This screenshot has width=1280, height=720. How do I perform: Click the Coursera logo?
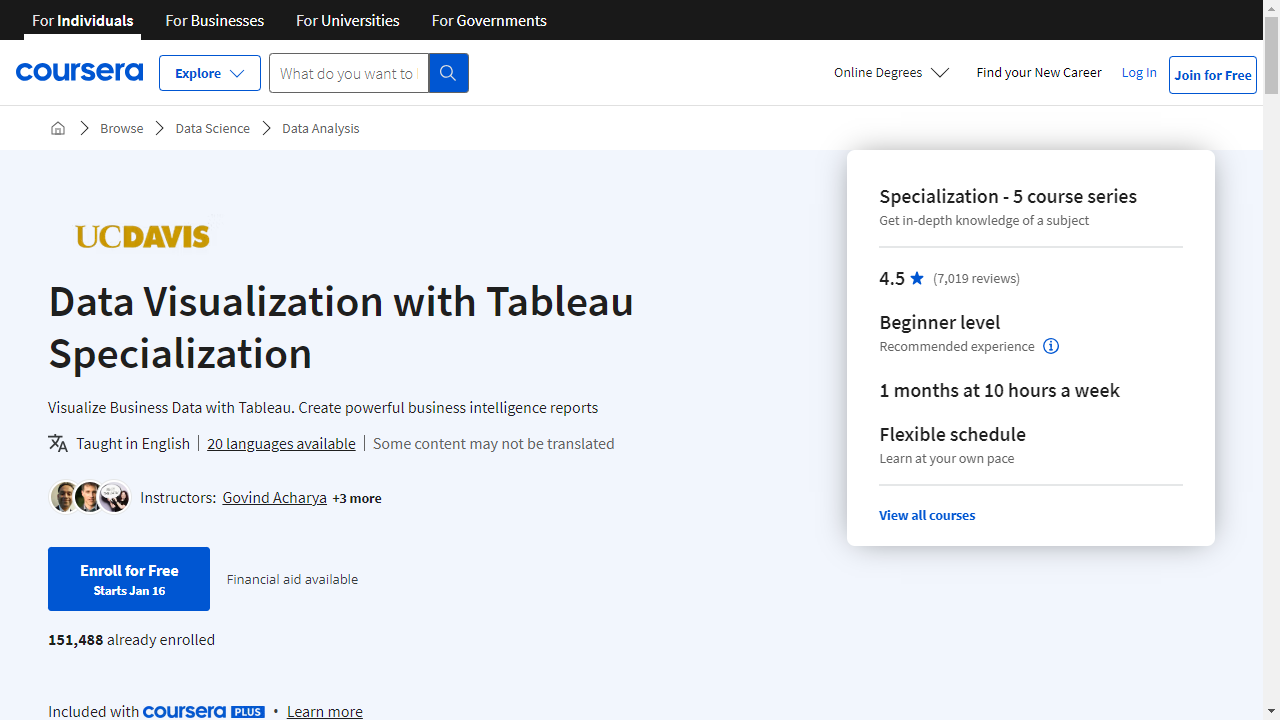79,72
